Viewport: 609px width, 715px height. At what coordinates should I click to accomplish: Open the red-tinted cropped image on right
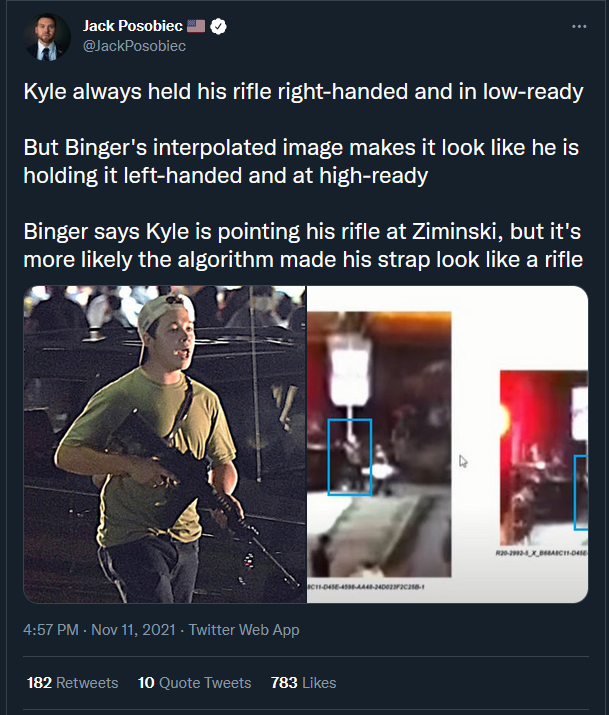click(x=544, y=458)
